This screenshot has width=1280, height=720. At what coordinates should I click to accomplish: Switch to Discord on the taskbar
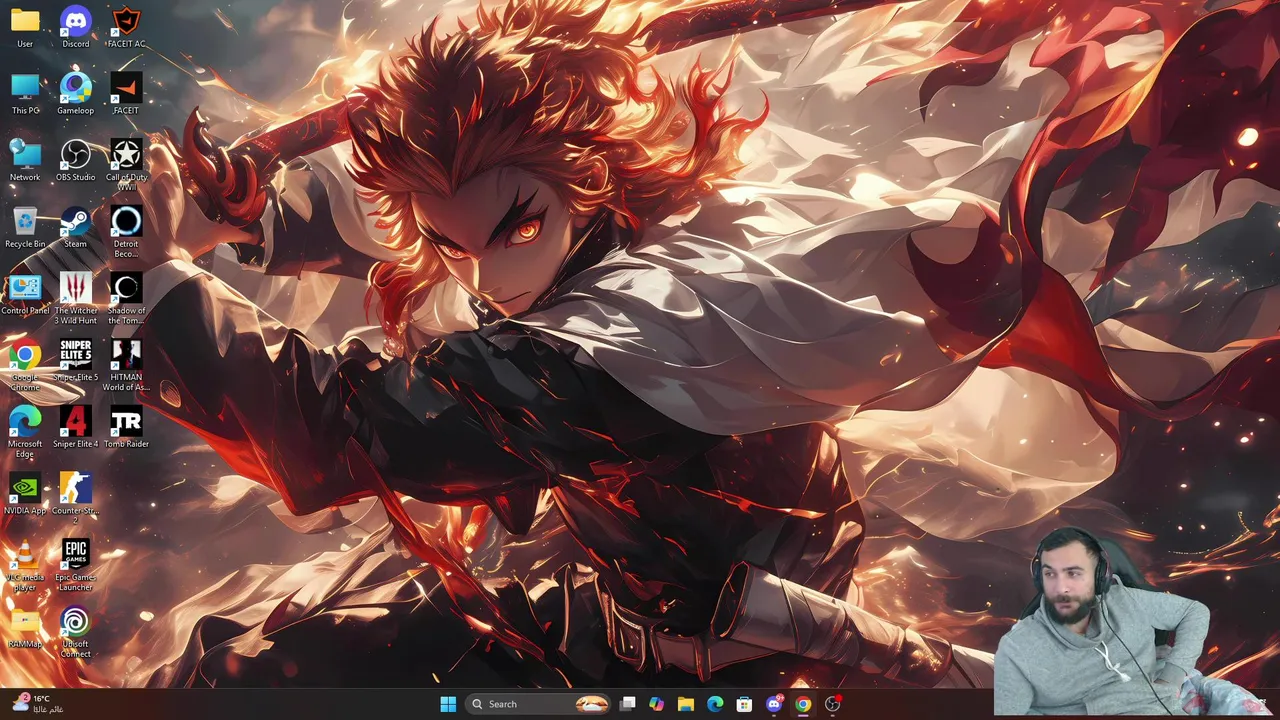click(x=774, y=704)
